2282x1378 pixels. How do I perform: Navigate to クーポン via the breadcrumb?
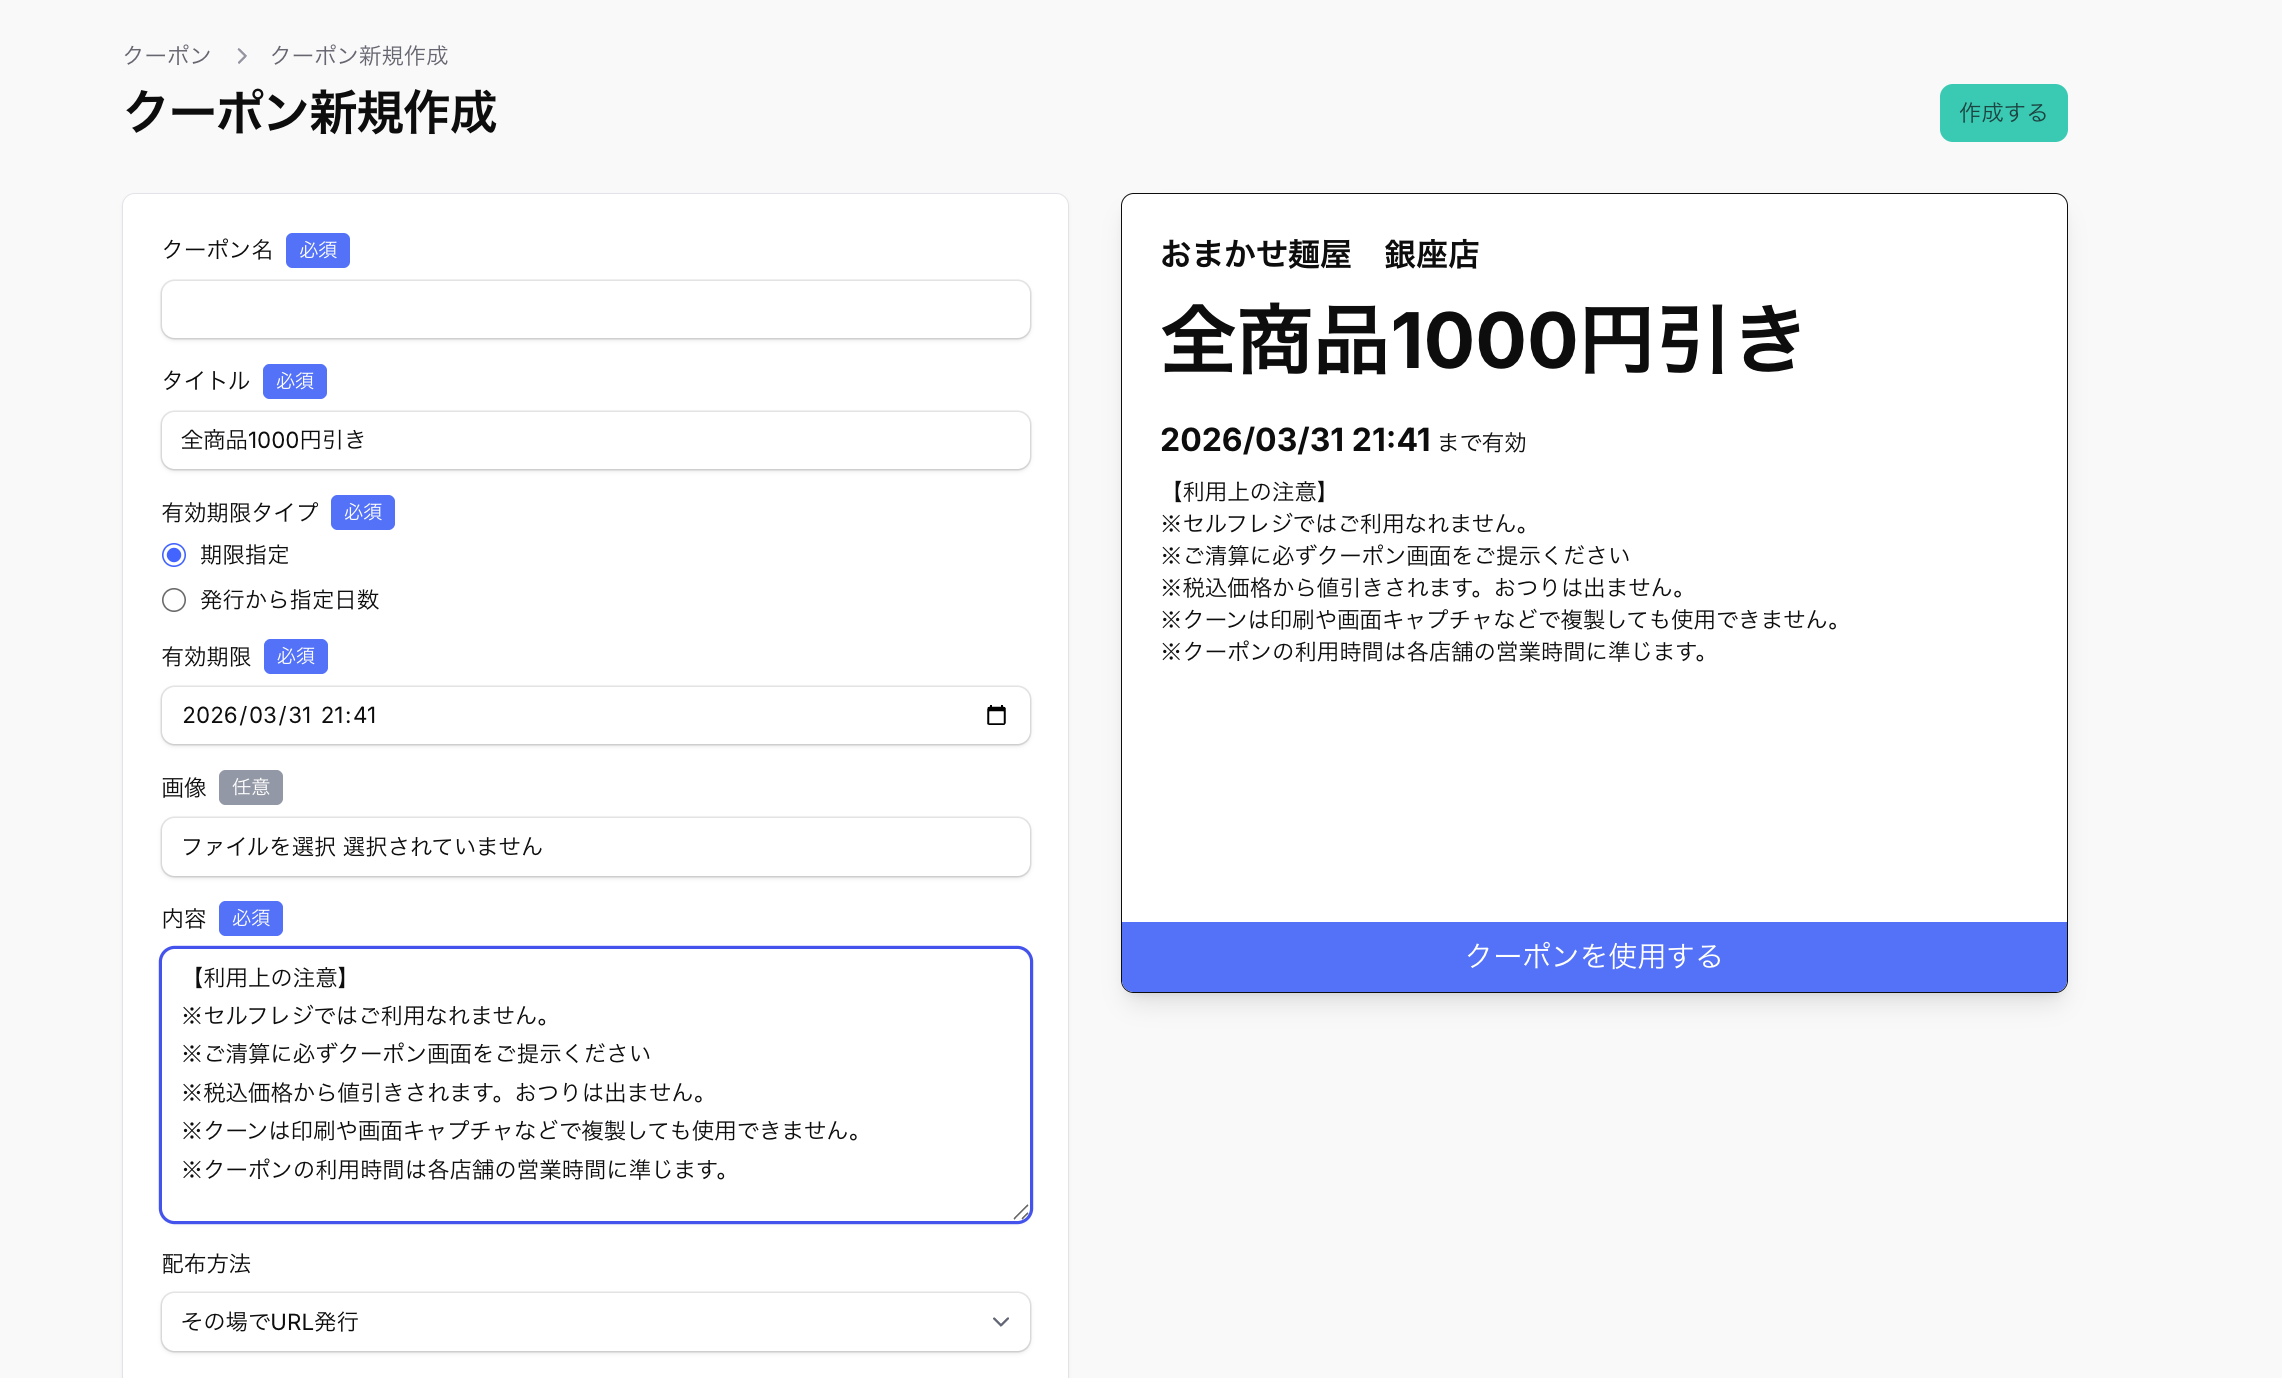pos(166,56)
